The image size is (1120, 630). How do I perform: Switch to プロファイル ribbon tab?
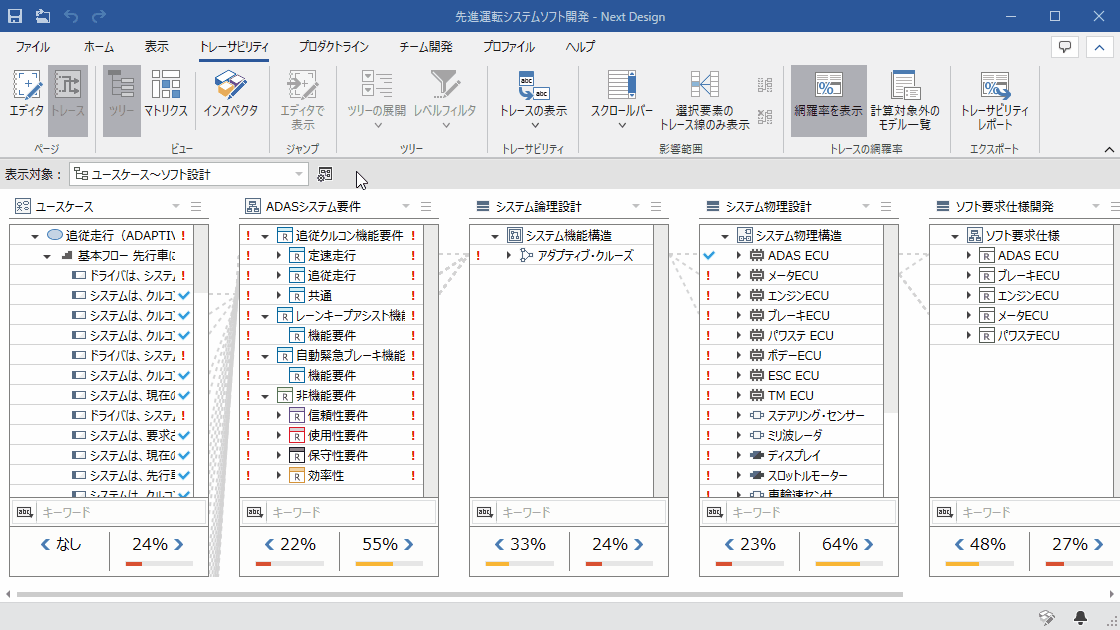(509, 46)
